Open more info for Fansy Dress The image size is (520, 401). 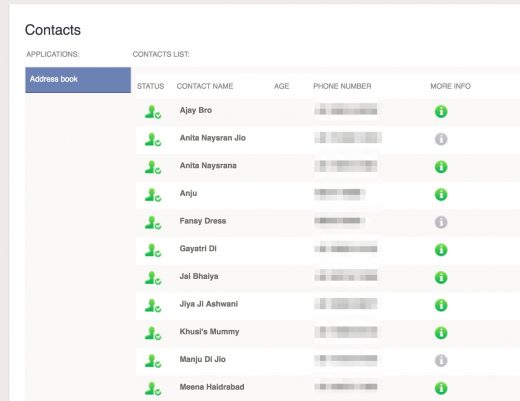click(x=441, y=222)
